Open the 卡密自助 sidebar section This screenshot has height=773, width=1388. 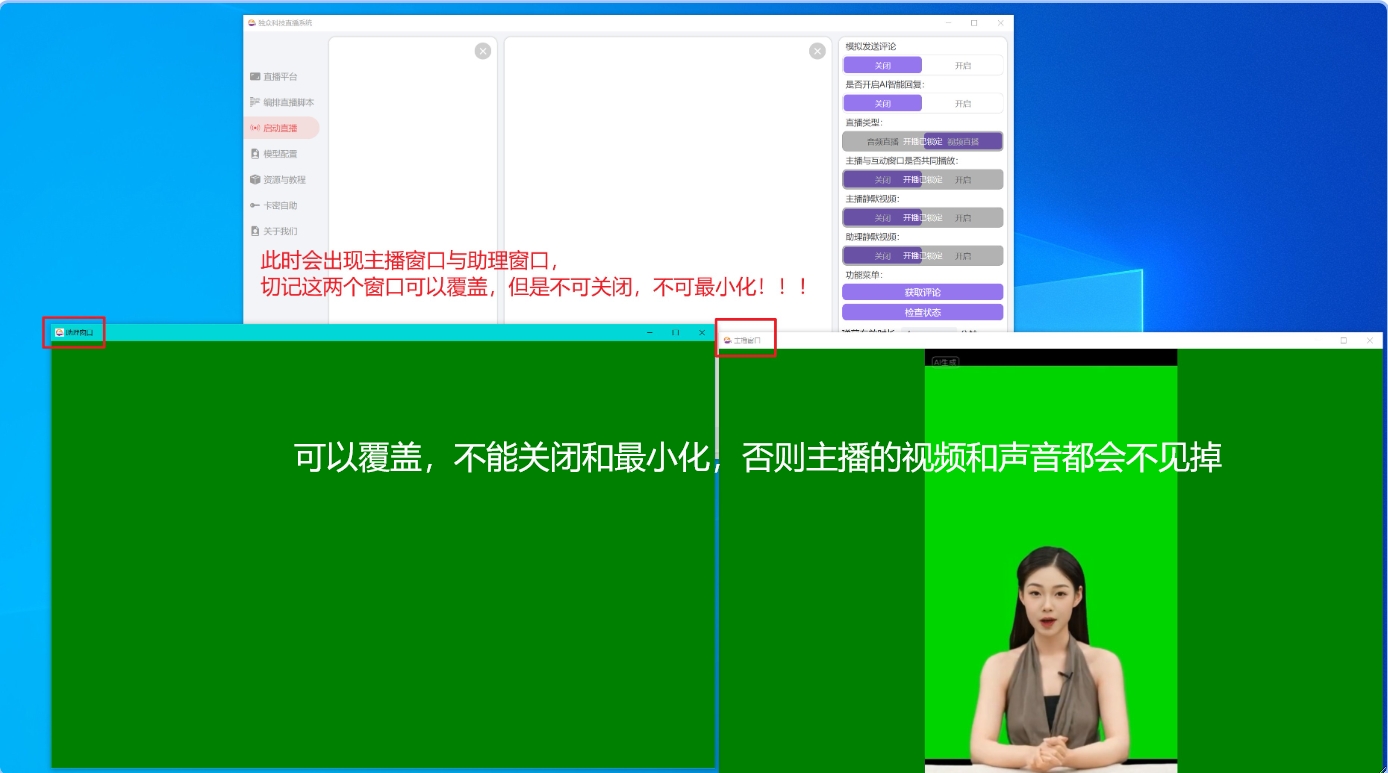point(281,205)
